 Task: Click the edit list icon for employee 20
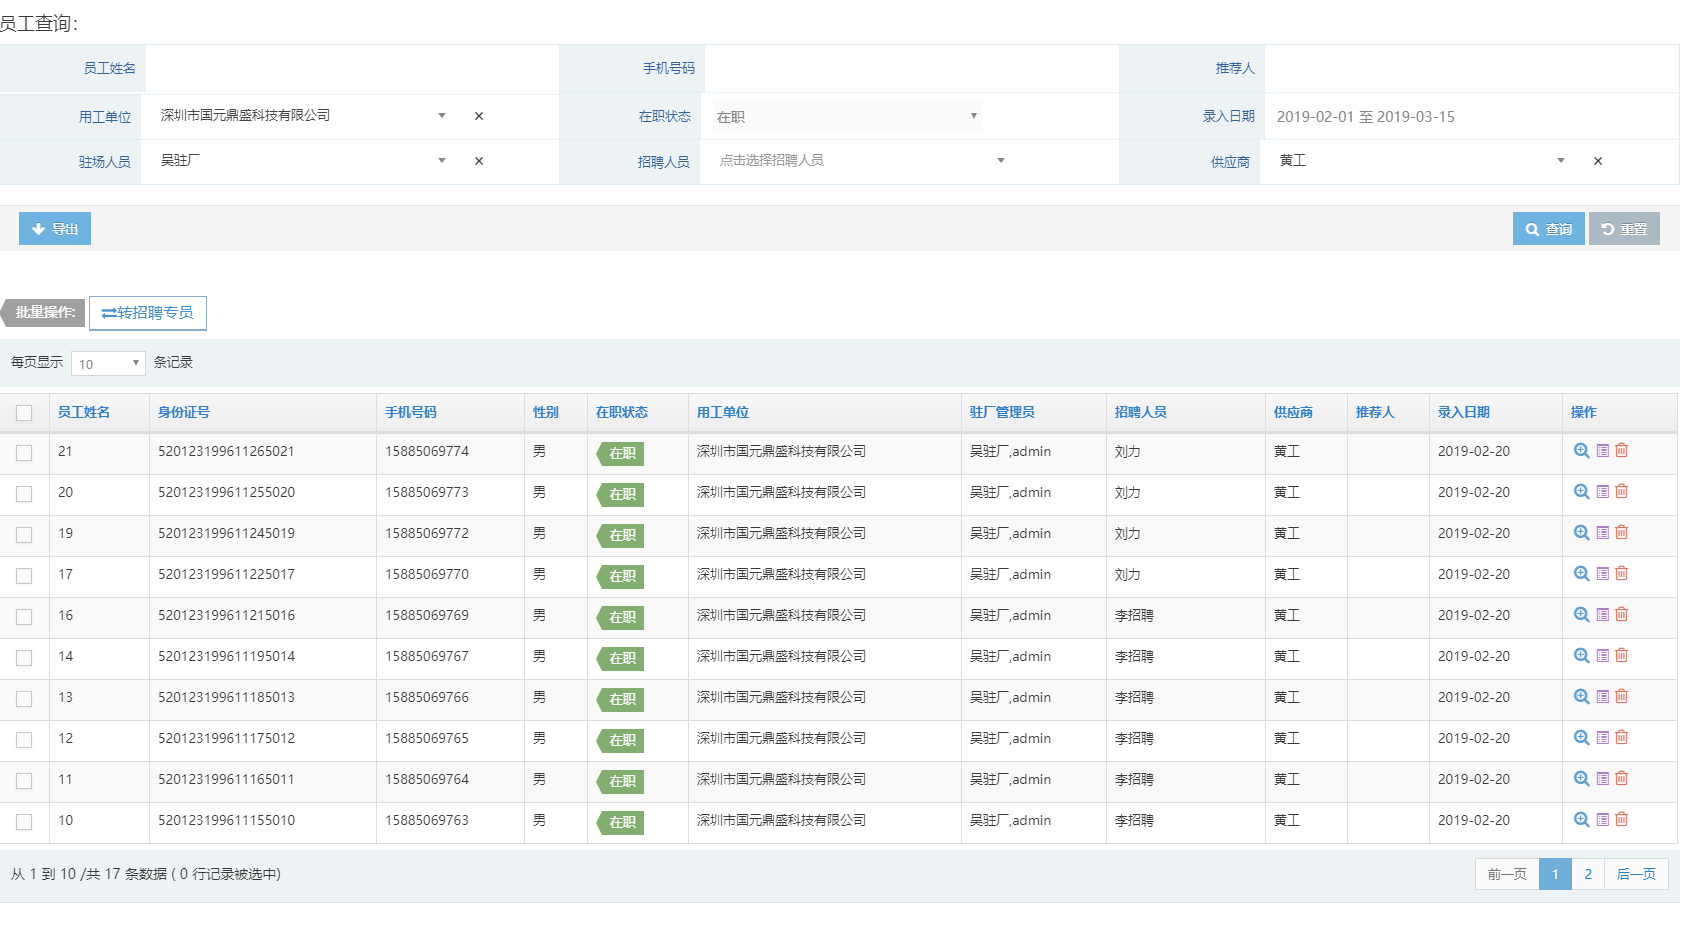pos(1602,492)
